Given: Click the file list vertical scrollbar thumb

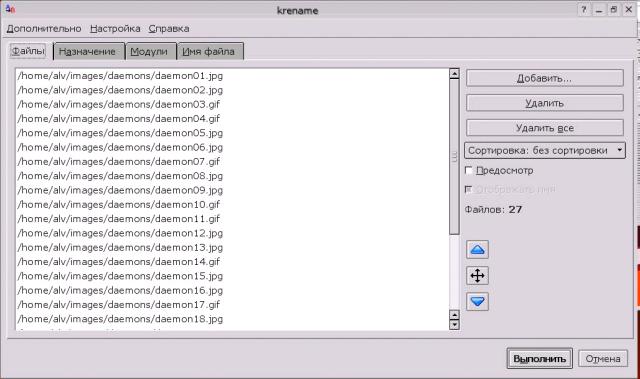Looking at the screenshot, I should tap(454, 157).
